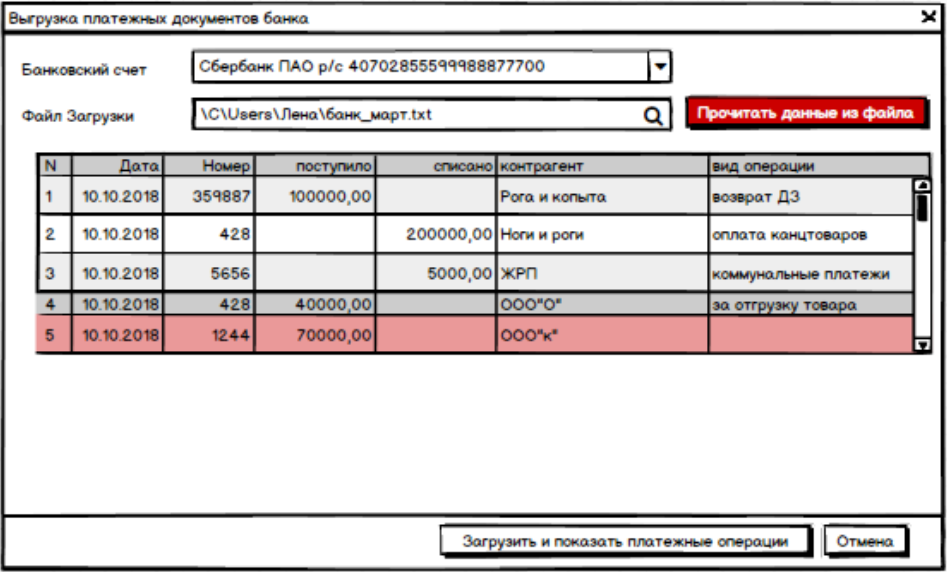Click the 40000,00 amount cell
Image resolution: width=947 pixels, height=572 pixels.
(x=315, y=305)
